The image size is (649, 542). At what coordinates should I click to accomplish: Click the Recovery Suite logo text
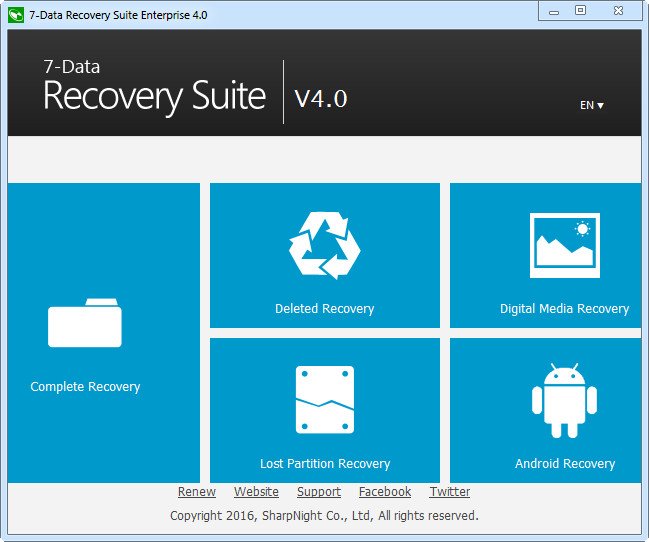[154, 96]
